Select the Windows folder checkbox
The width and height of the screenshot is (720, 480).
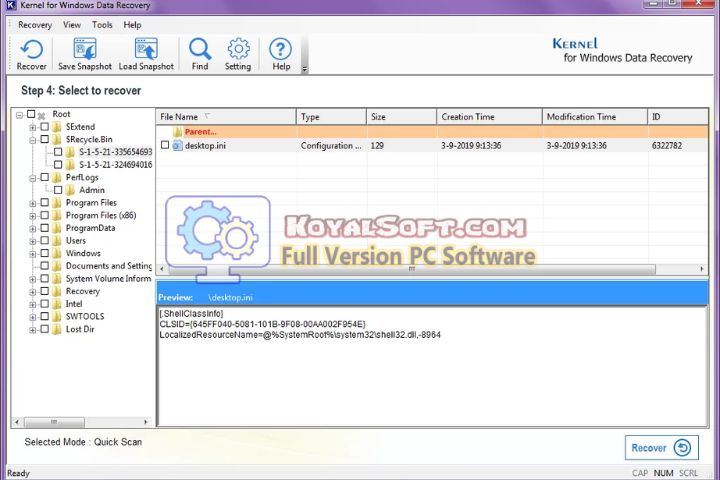point(45,253)
